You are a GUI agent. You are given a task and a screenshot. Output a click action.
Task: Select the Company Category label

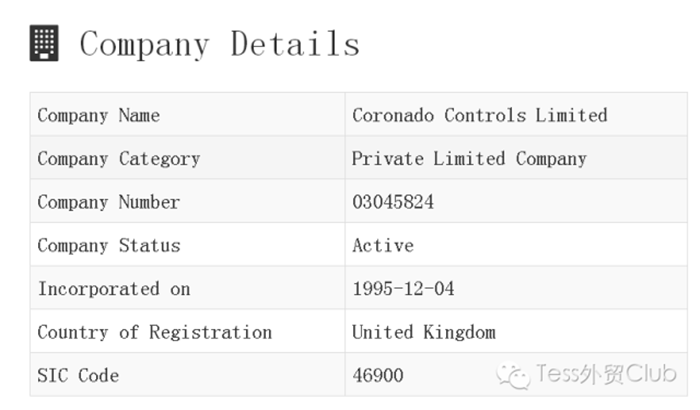coord(119,159)
